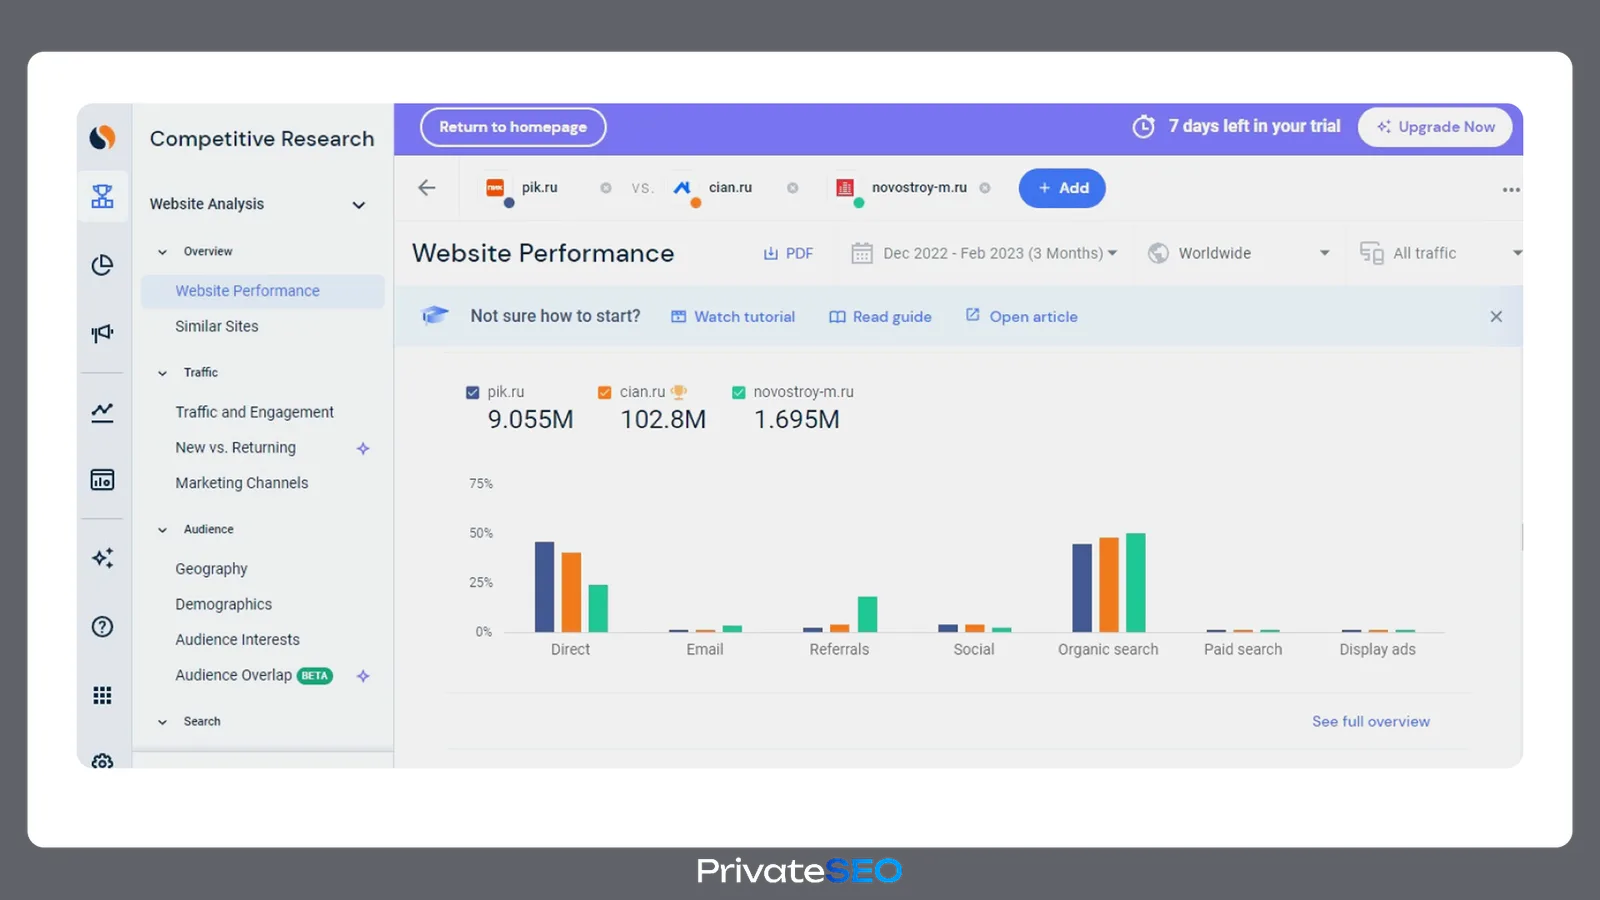This screenshot has height=900, width=1600.
Task: Click the green novostroy-m.ru Organic search bar
Action: coord(1136,583)
